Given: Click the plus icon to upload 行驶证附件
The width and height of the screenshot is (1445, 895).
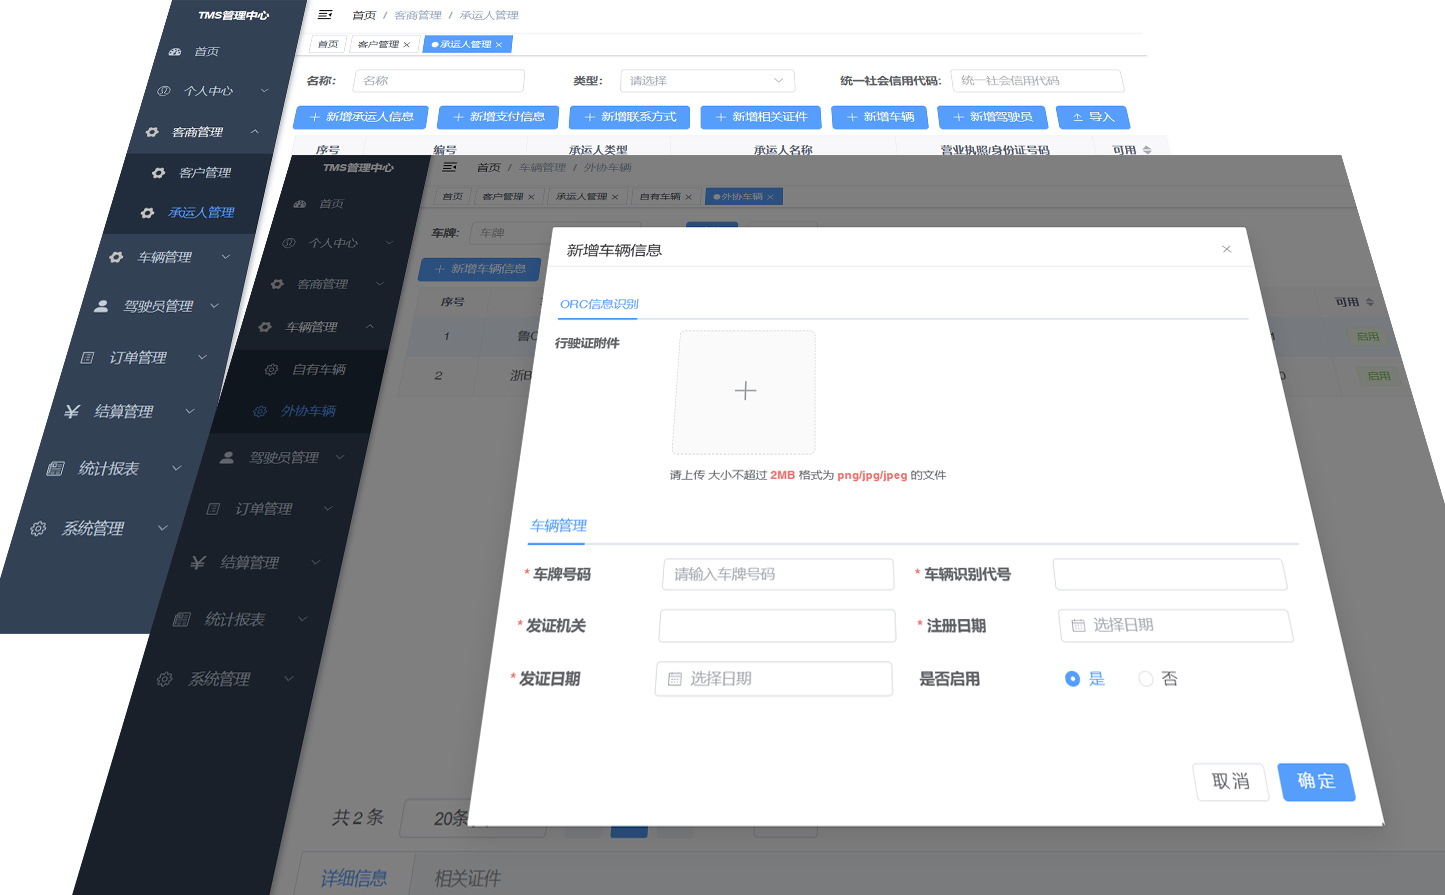Looking at the screenshot, I should click(x=745, y=391).
